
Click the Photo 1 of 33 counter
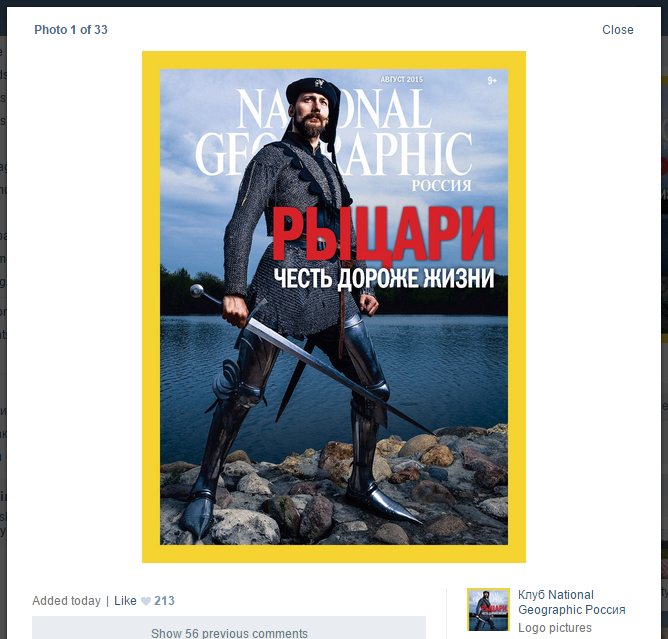click(71, 30)
